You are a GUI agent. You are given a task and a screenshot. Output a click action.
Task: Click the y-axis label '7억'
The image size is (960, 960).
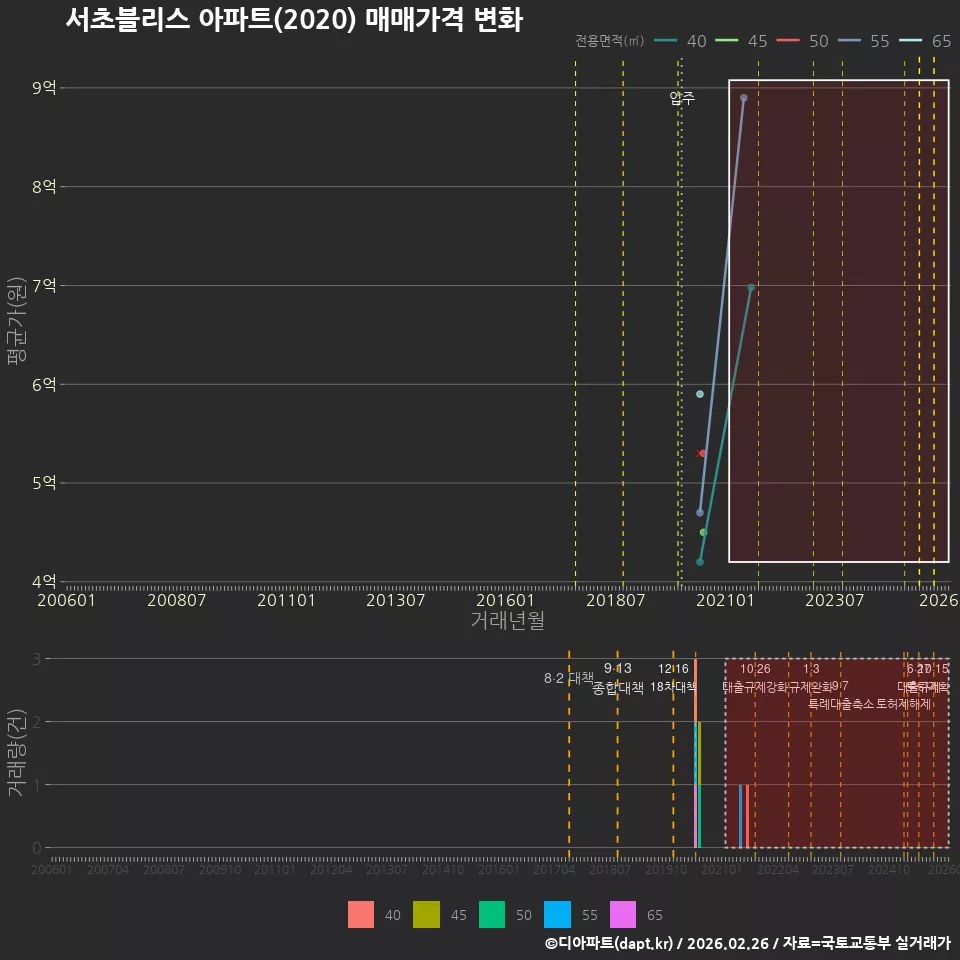[x=44, y=285]
